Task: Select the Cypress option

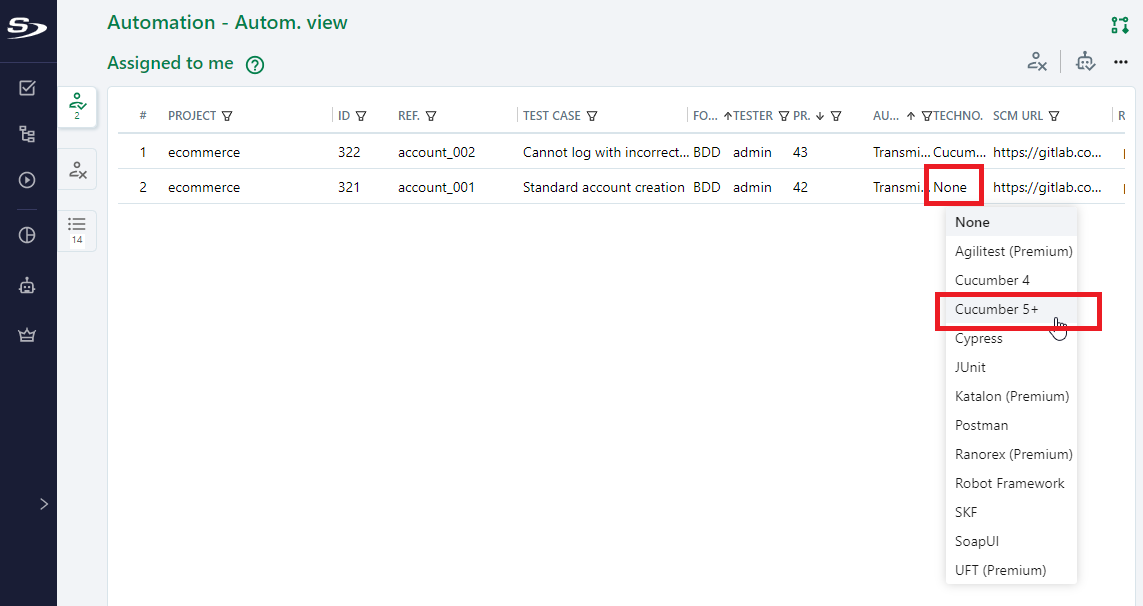Action: 979,338
